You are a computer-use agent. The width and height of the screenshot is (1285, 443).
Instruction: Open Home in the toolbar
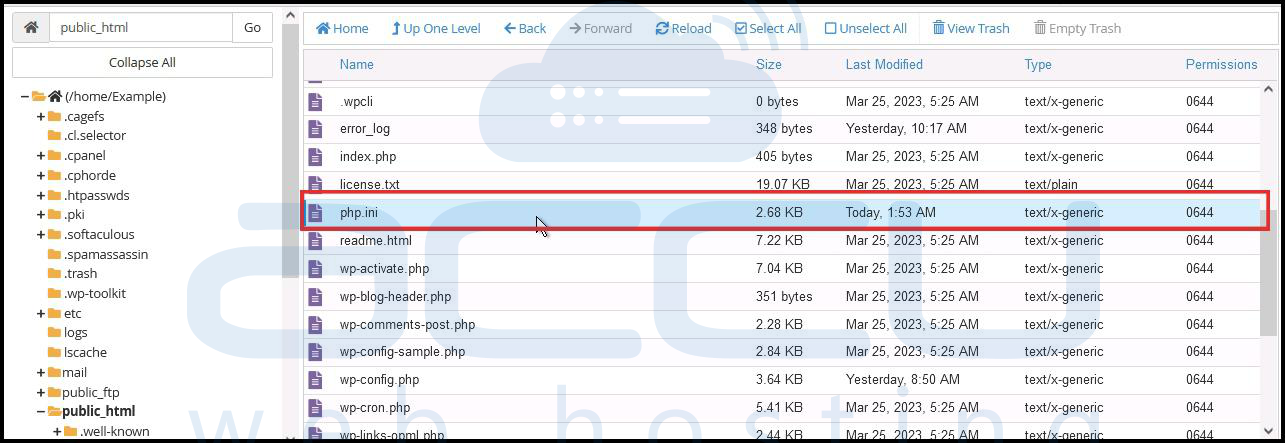(x=342, y=28)
